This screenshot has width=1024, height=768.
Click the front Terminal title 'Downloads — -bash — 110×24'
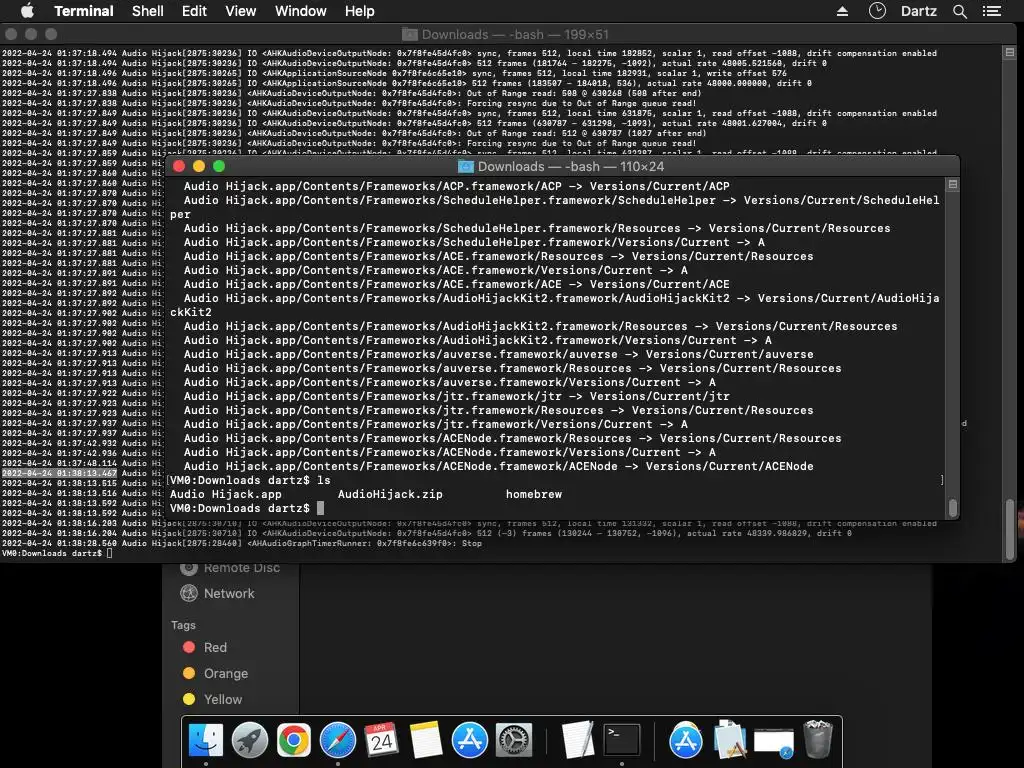[x=571, y=167]
